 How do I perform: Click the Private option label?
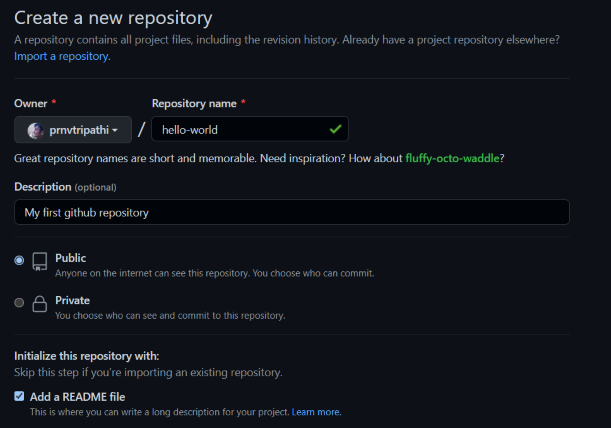coord(72,301)
